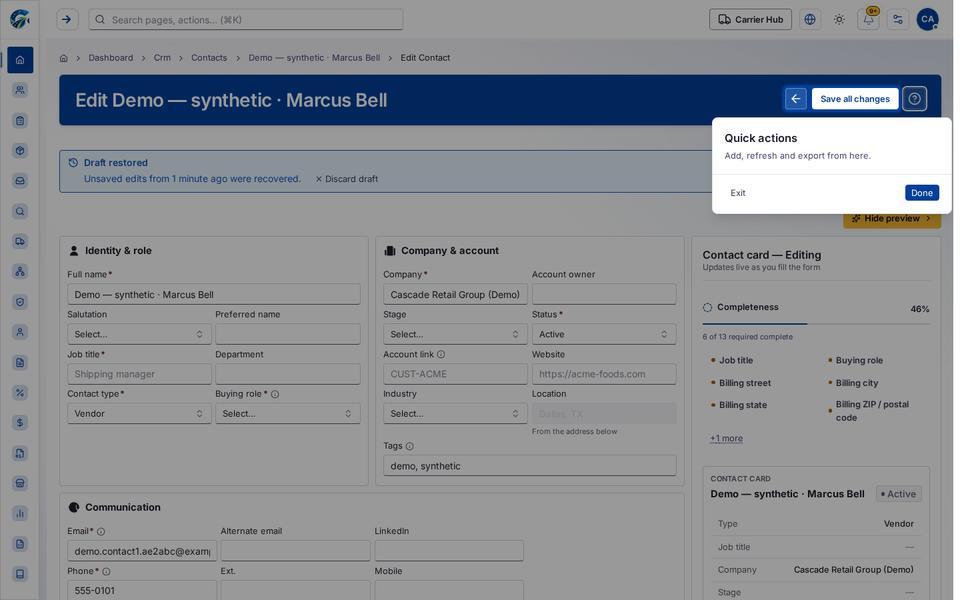Click the info icon beside Buying role
The image size is (960, 600).
pos(275,394)
